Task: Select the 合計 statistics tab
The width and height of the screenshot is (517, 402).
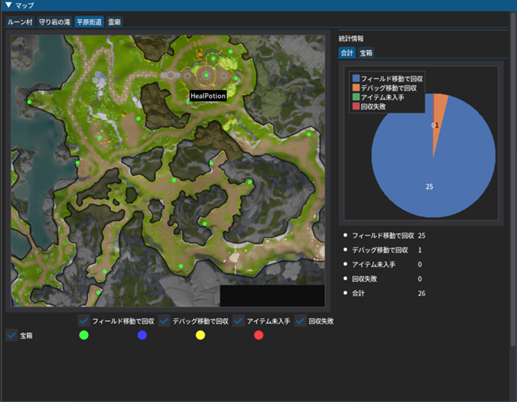Action: 347,53
